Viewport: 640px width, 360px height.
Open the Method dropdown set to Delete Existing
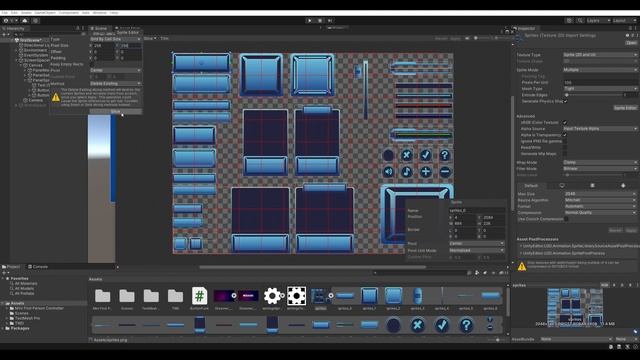(x=116, y=83)
